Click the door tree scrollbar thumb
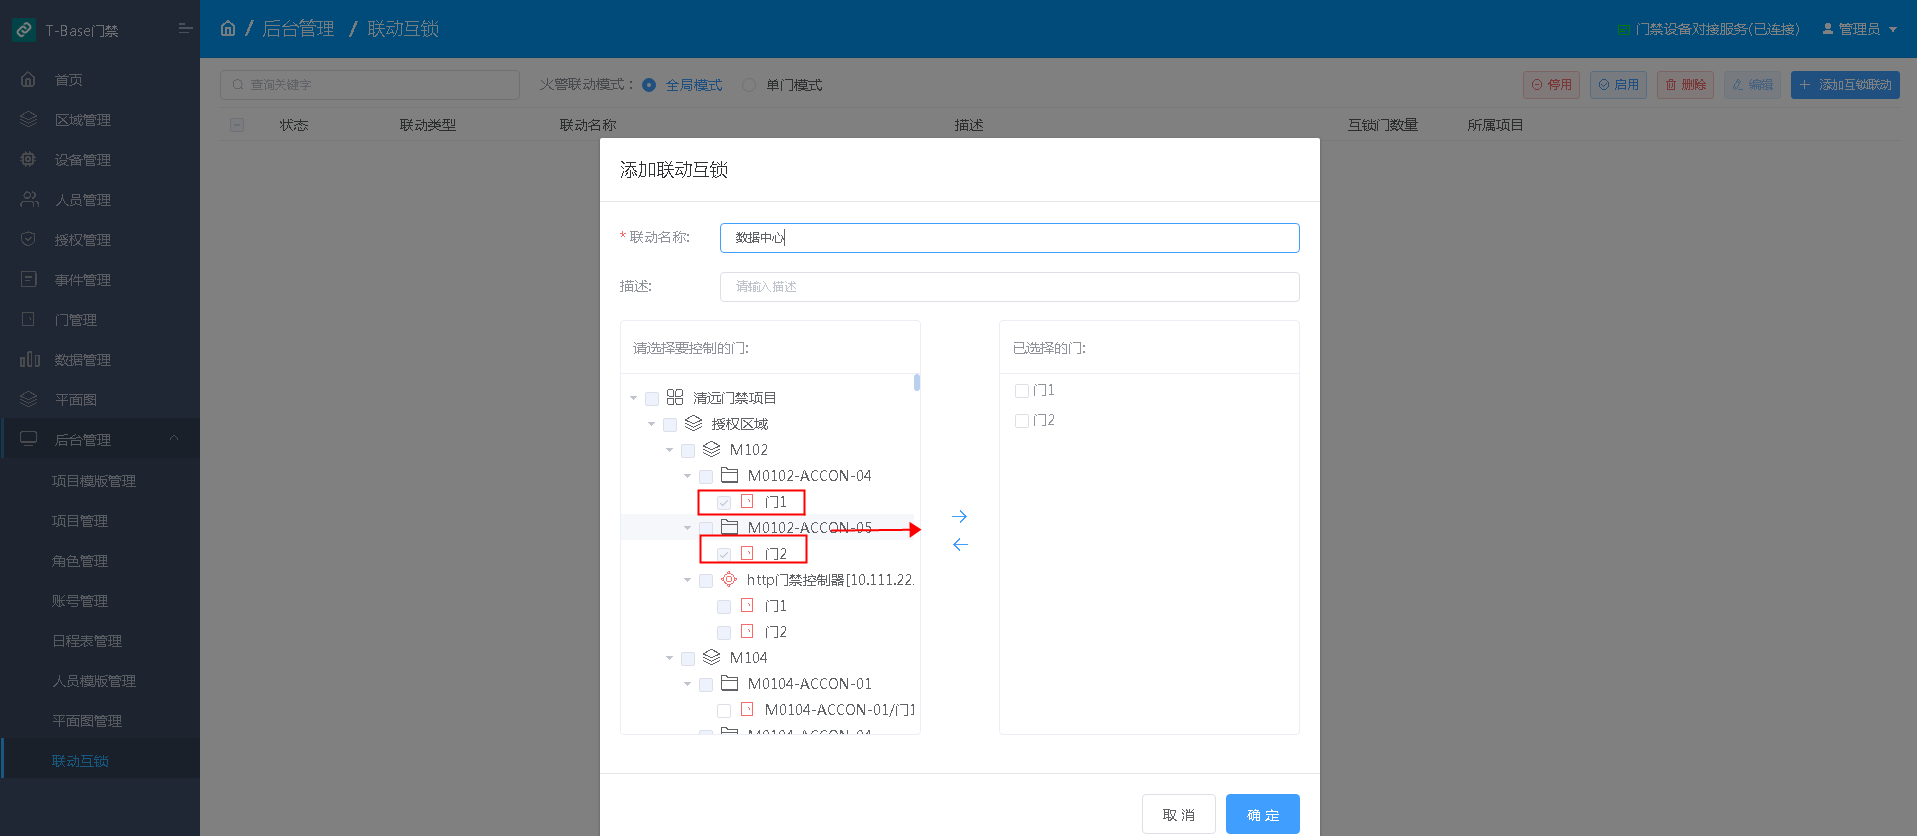1917x836 pixels. tap(917, 382)
